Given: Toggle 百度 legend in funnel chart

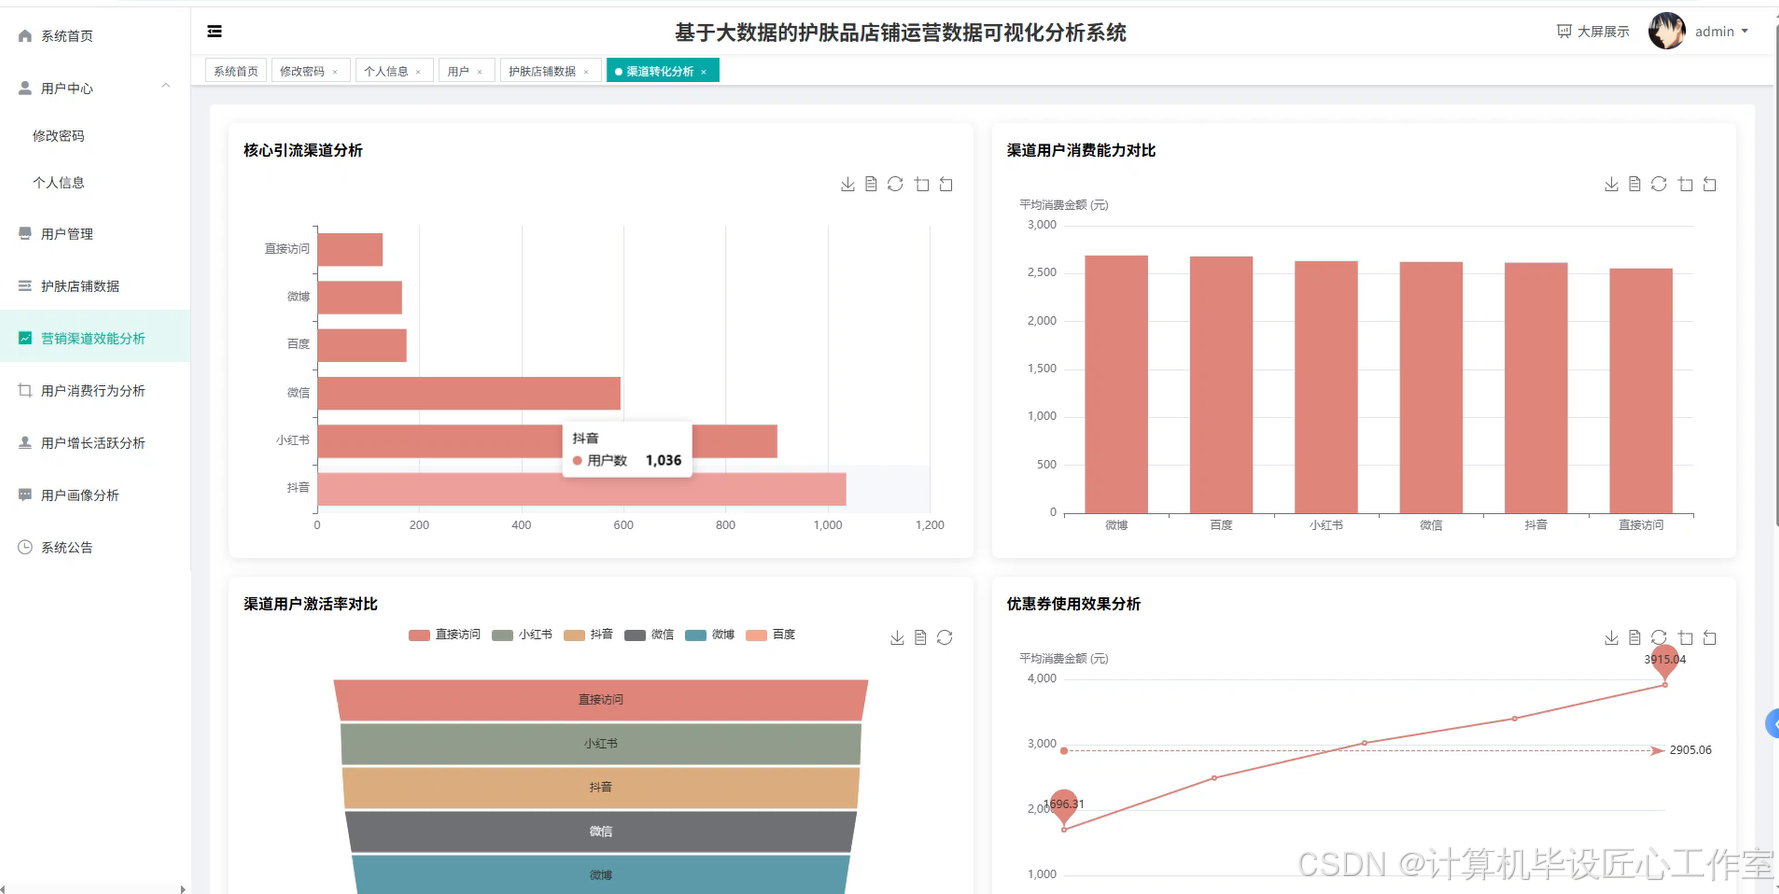Looking at the screenshot, I should [770, 635].
